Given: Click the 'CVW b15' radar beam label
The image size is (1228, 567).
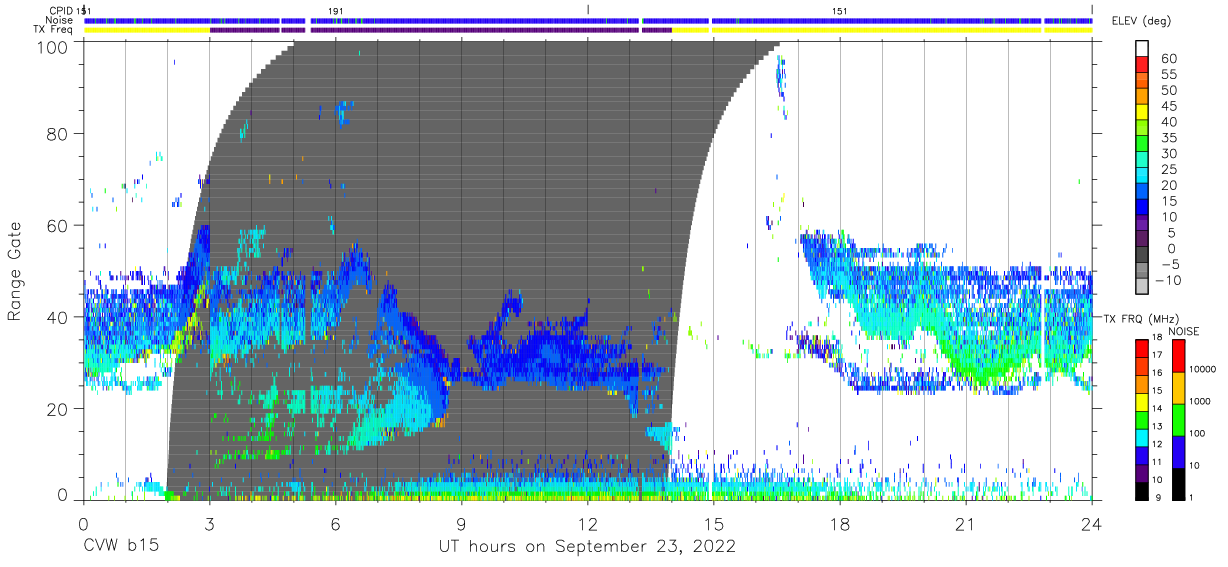Looking at the screenshot, I should click(120, 546).
